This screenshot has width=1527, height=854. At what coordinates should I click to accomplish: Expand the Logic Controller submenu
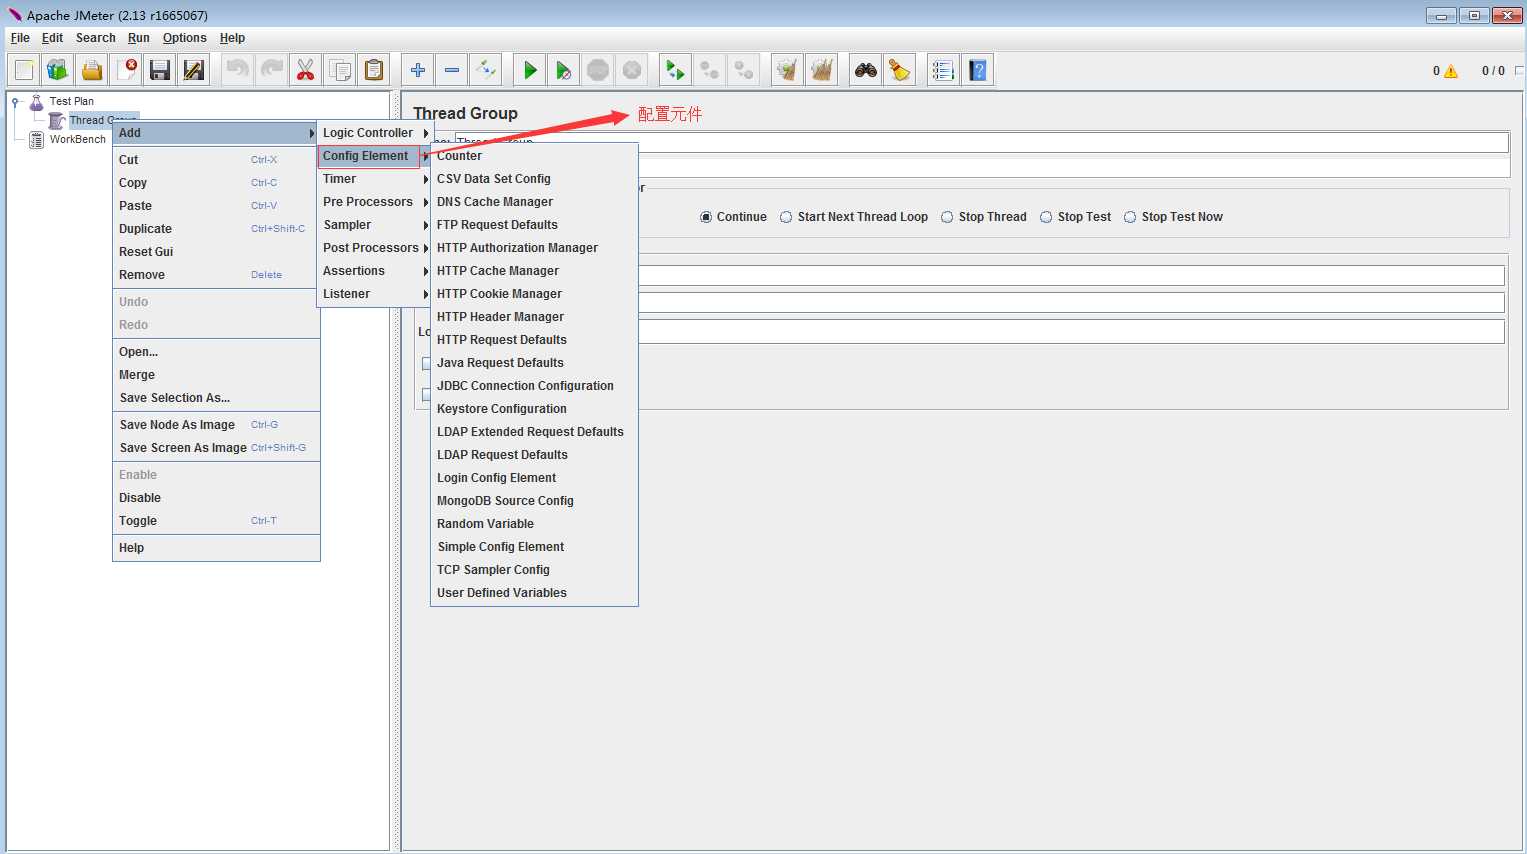coord(374,133)
